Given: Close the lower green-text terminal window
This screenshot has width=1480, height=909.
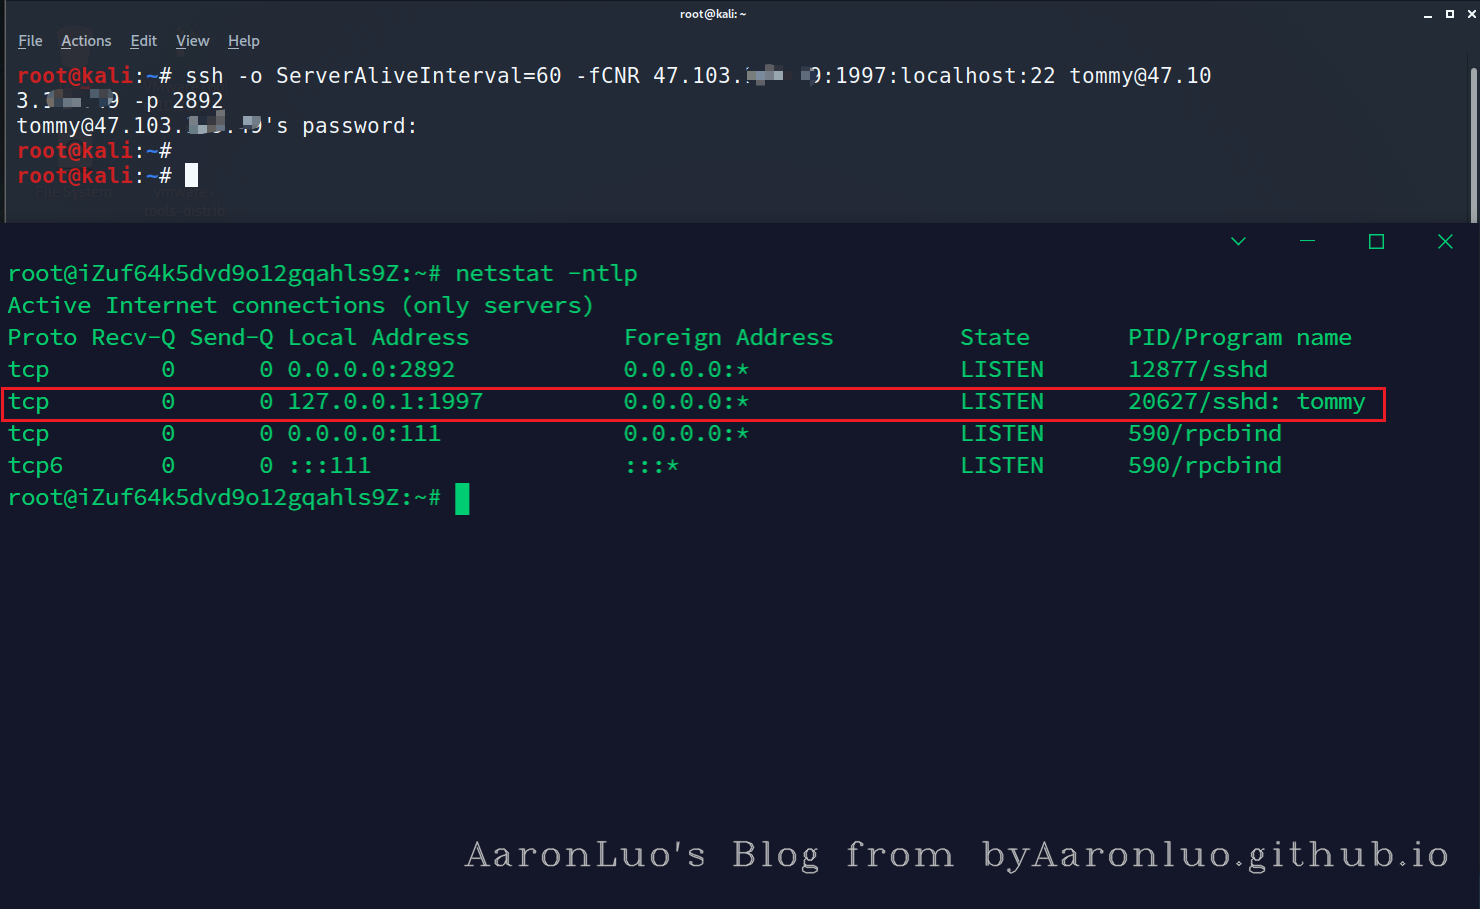Looking at the screenshot, I should (1445, 241).
